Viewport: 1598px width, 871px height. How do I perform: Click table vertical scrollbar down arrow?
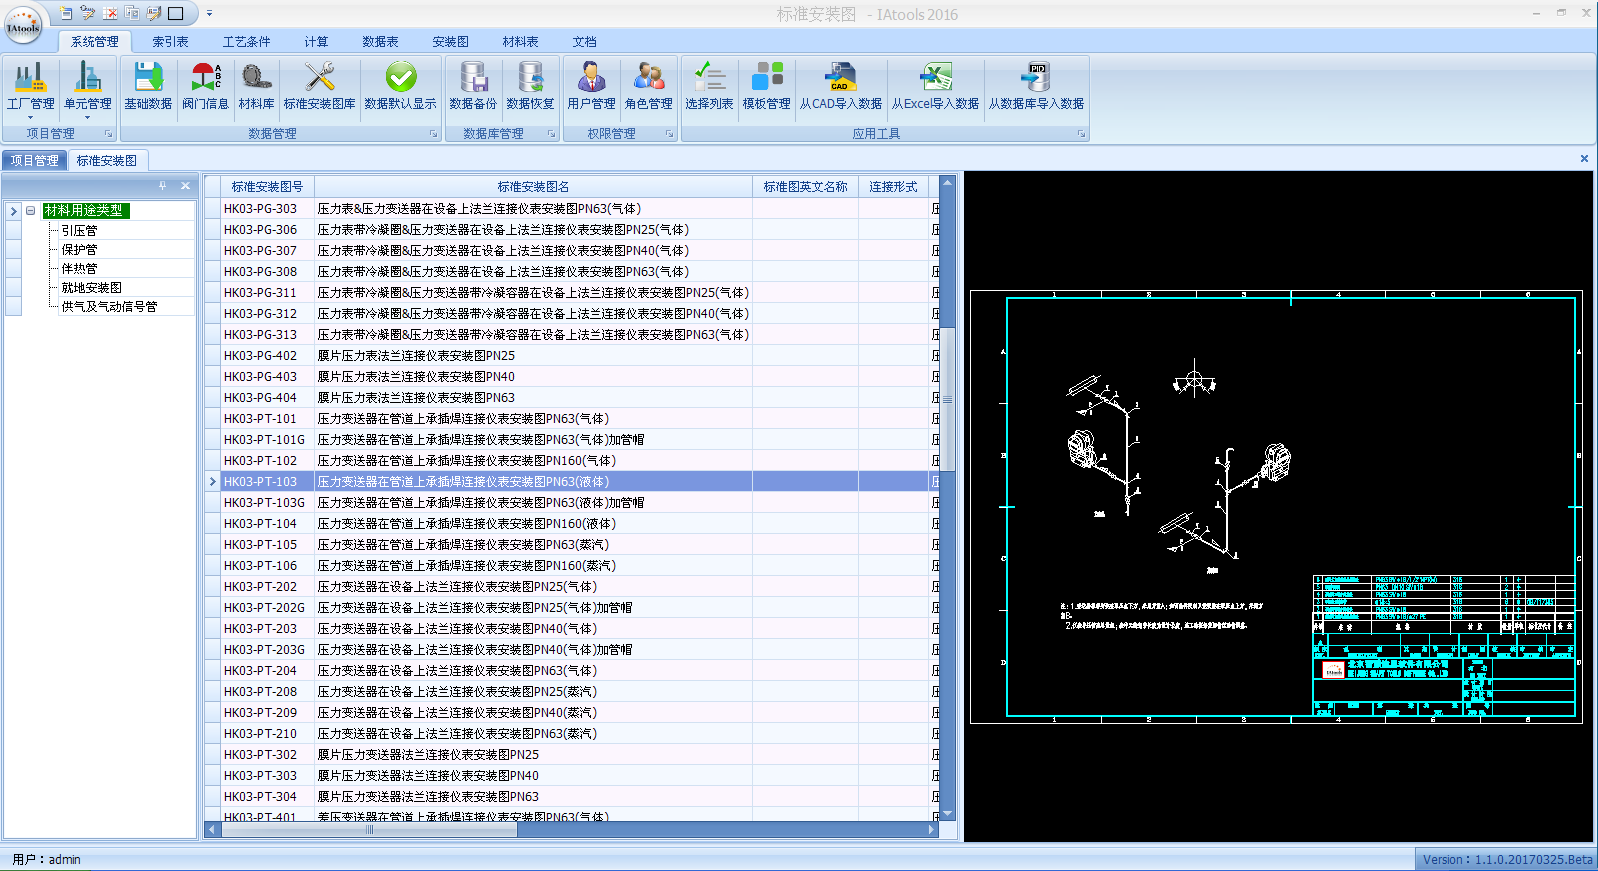(947, 814)
